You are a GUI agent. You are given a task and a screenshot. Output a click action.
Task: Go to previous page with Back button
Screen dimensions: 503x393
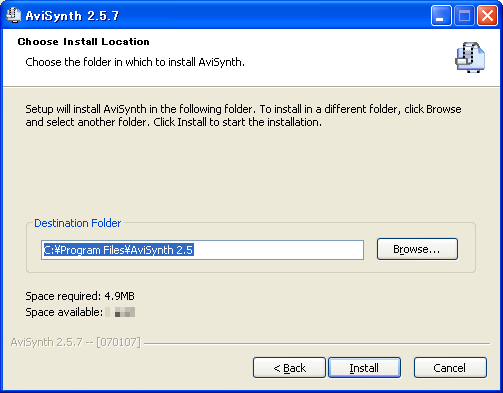(x=289, y=368)
